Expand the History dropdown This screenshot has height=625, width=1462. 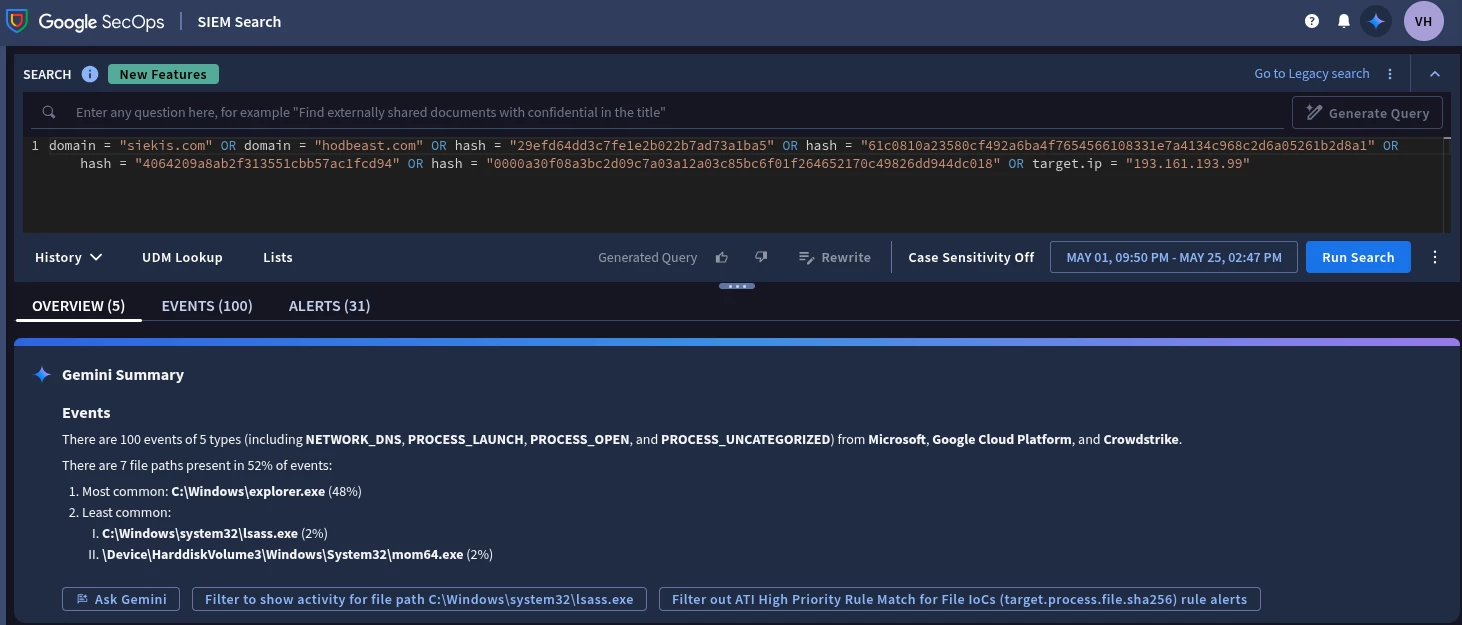click(69, 257)
